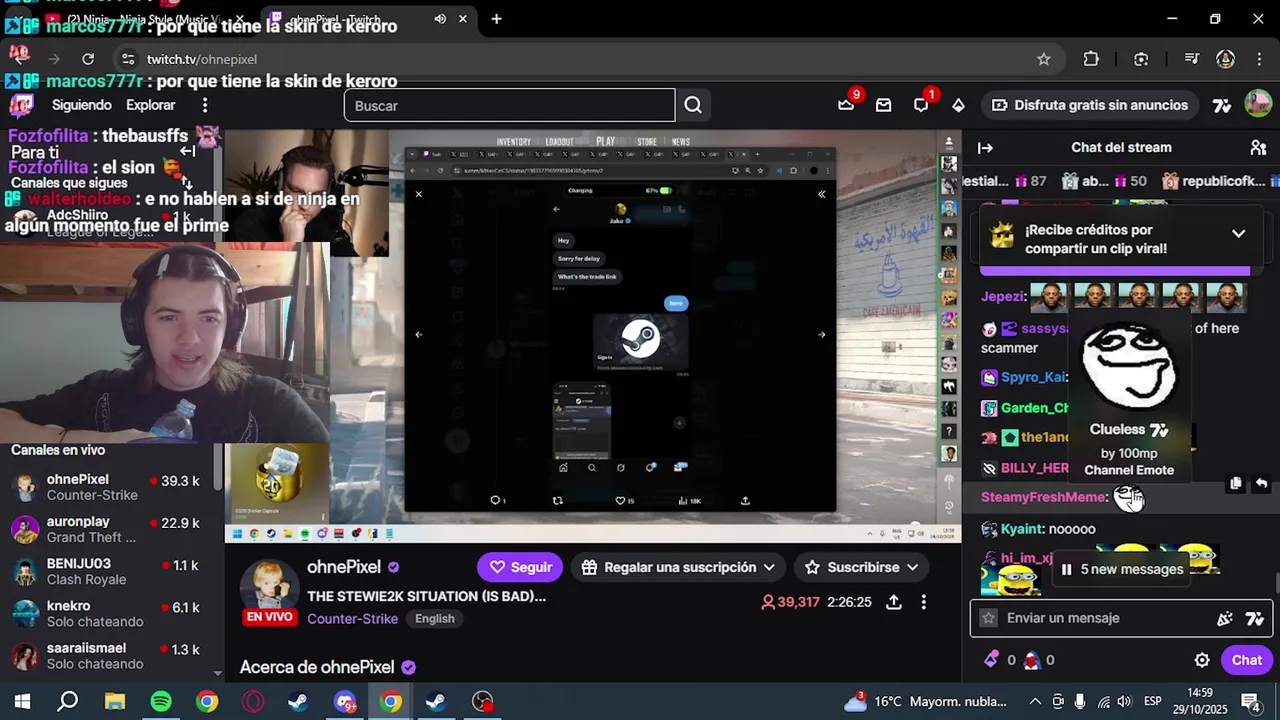
Task: Collapse chat with the arrow icon
Action: point(985,148)
